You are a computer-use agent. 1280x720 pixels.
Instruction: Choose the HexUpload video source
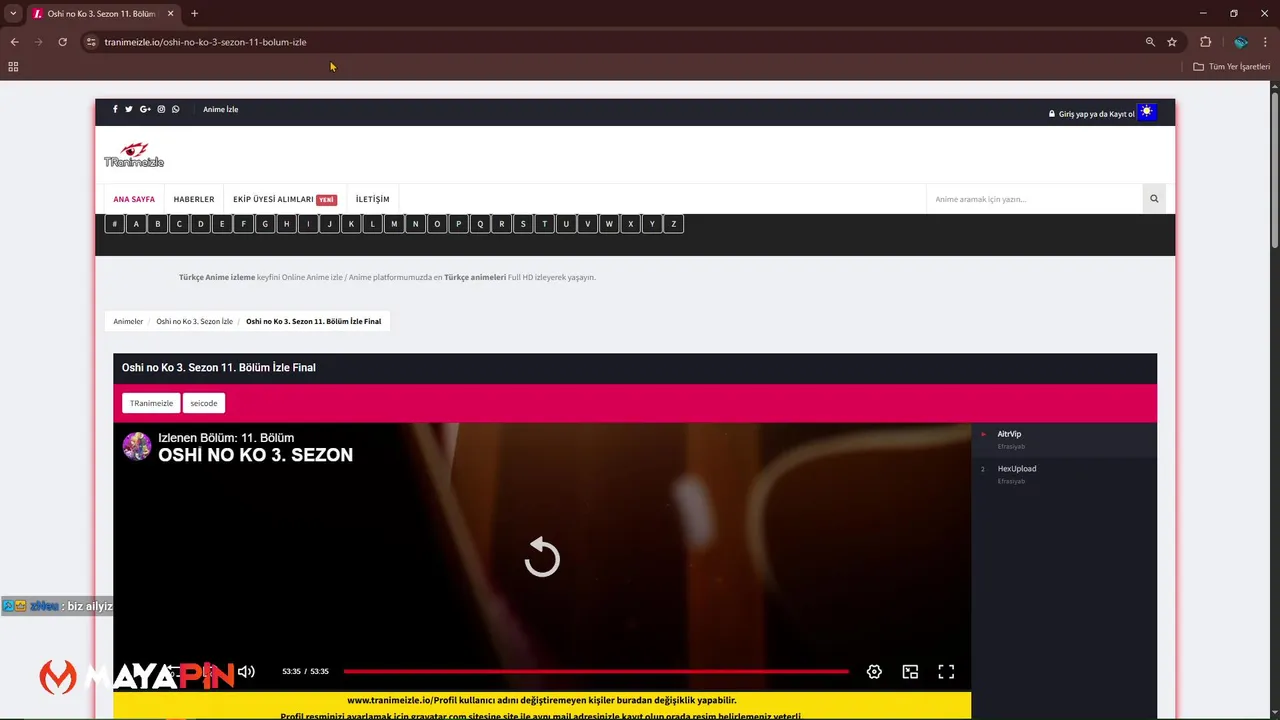(x=1064, y=474)
